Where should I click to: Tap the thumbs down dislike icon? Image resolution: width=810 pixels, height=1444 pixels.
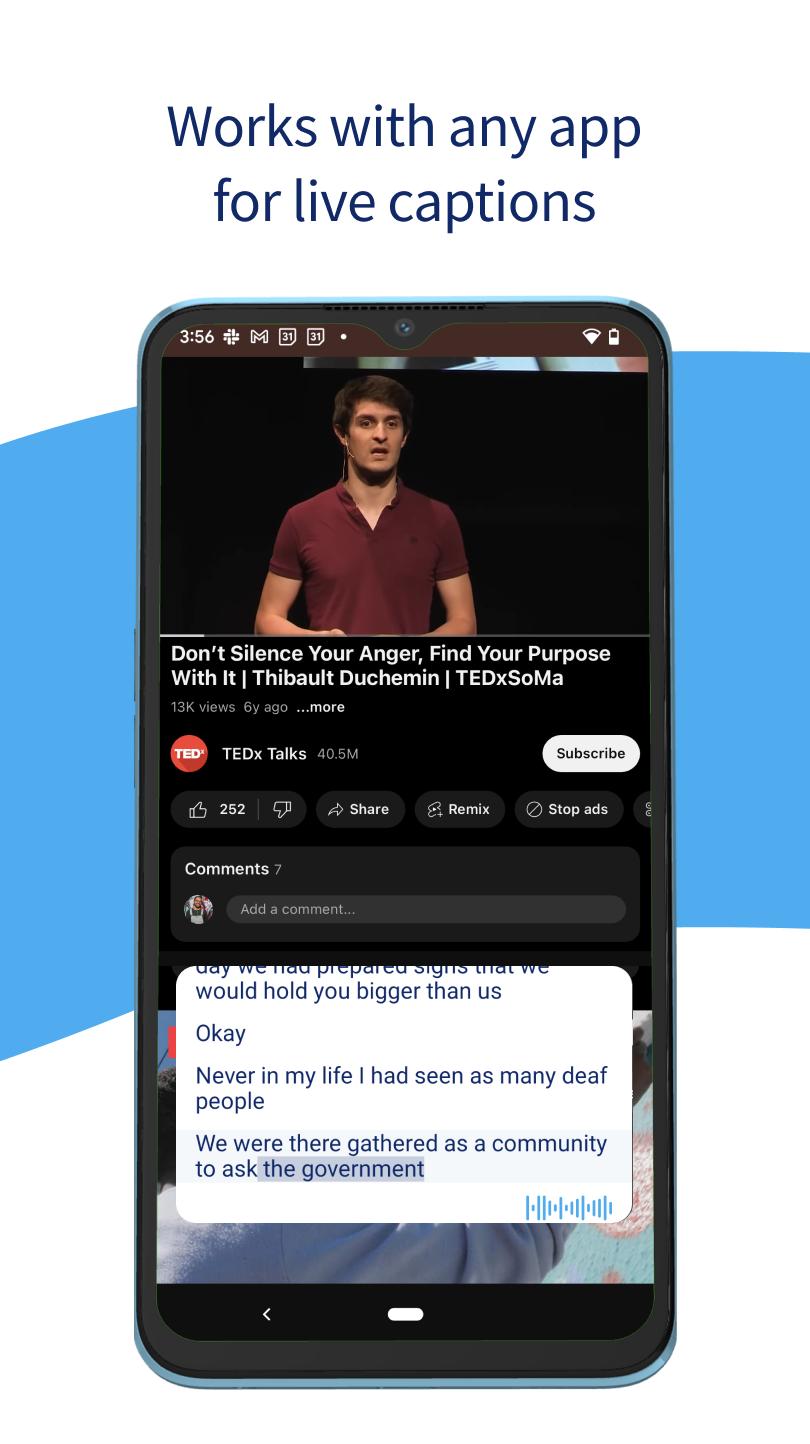tap(282, 809)
